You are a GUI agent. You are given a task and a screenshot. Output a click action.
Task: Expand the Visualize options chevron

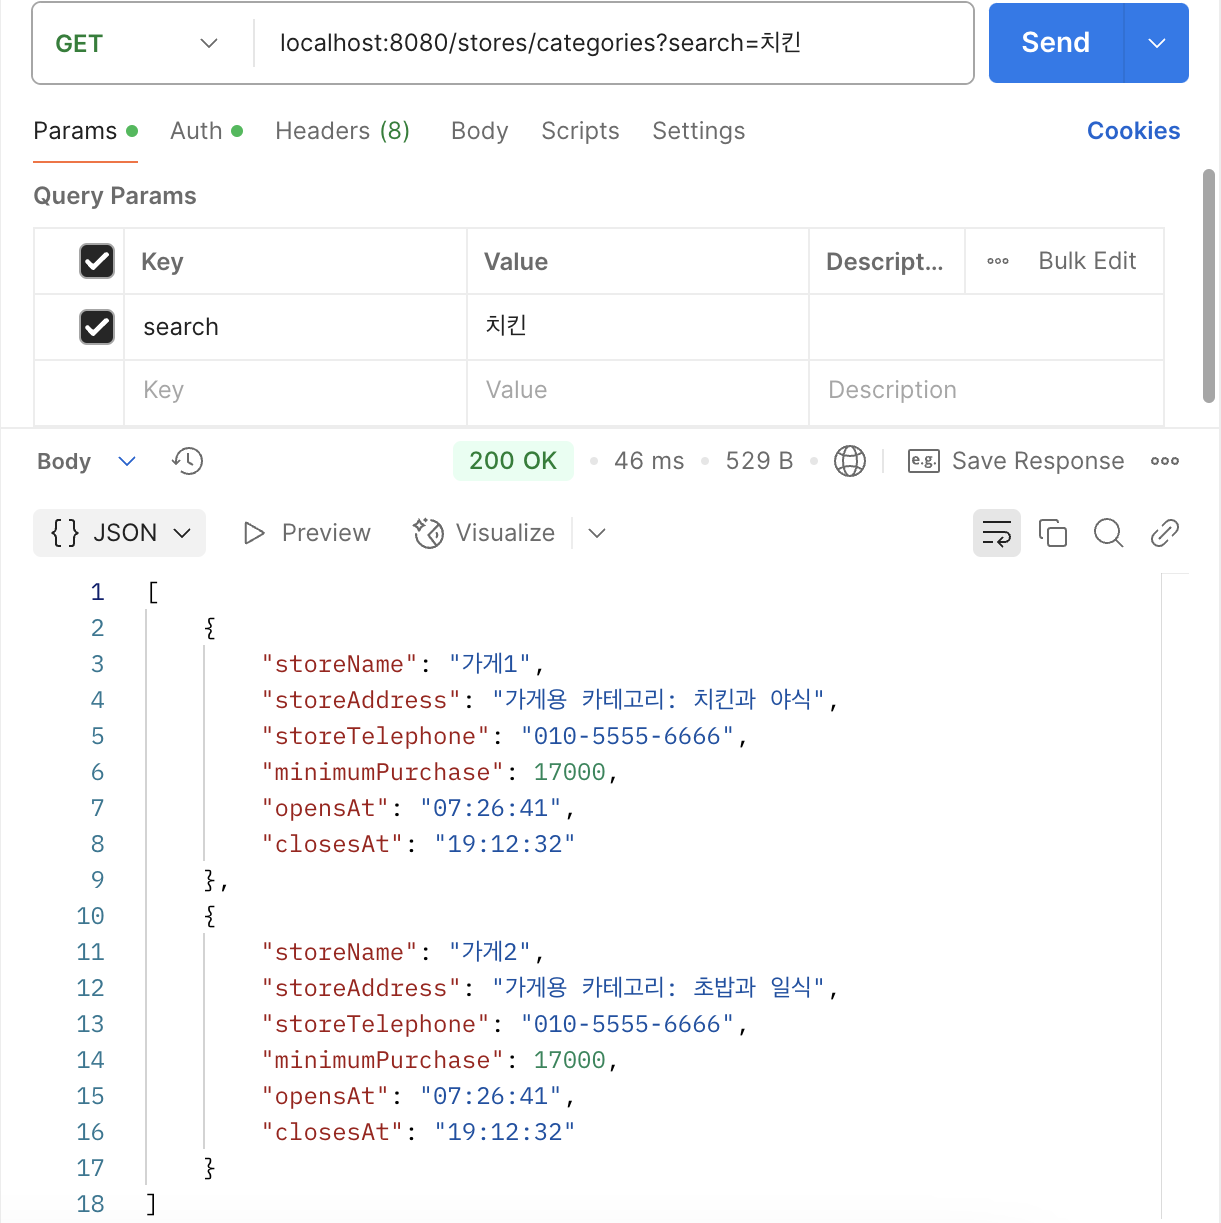pyautogui.click(x=597, y=533)
